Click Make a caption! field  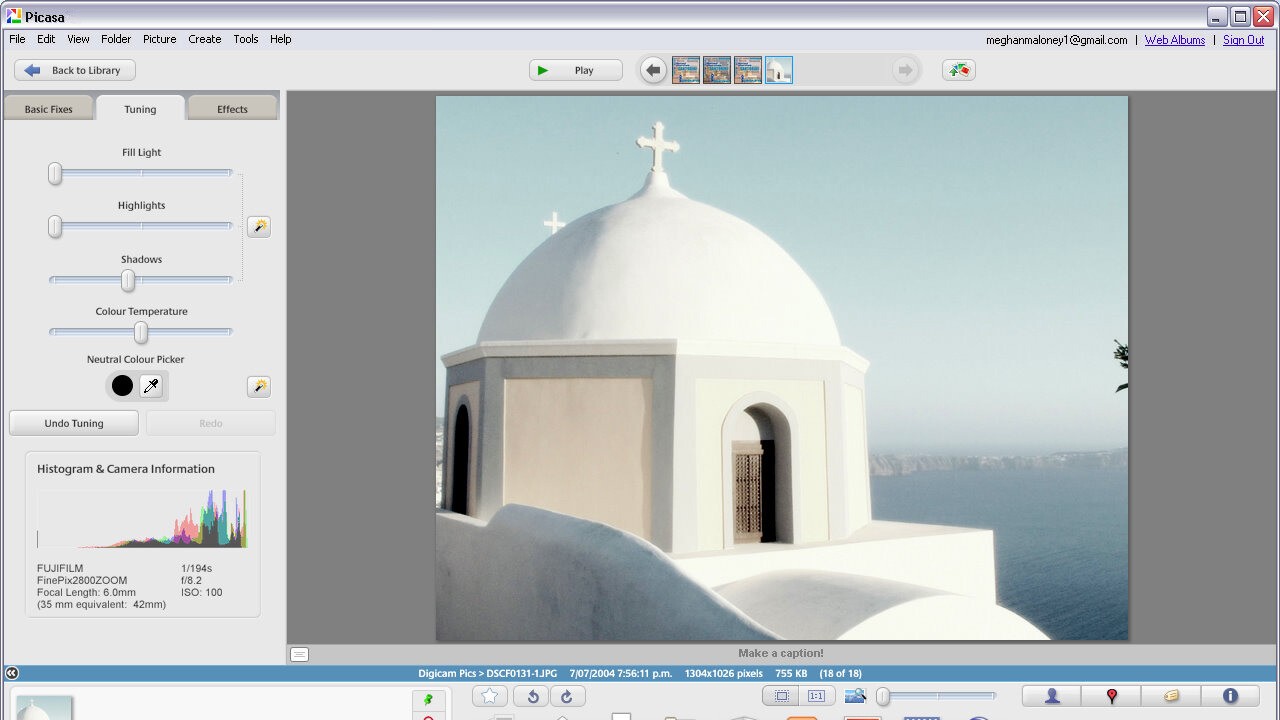[781, 654]
